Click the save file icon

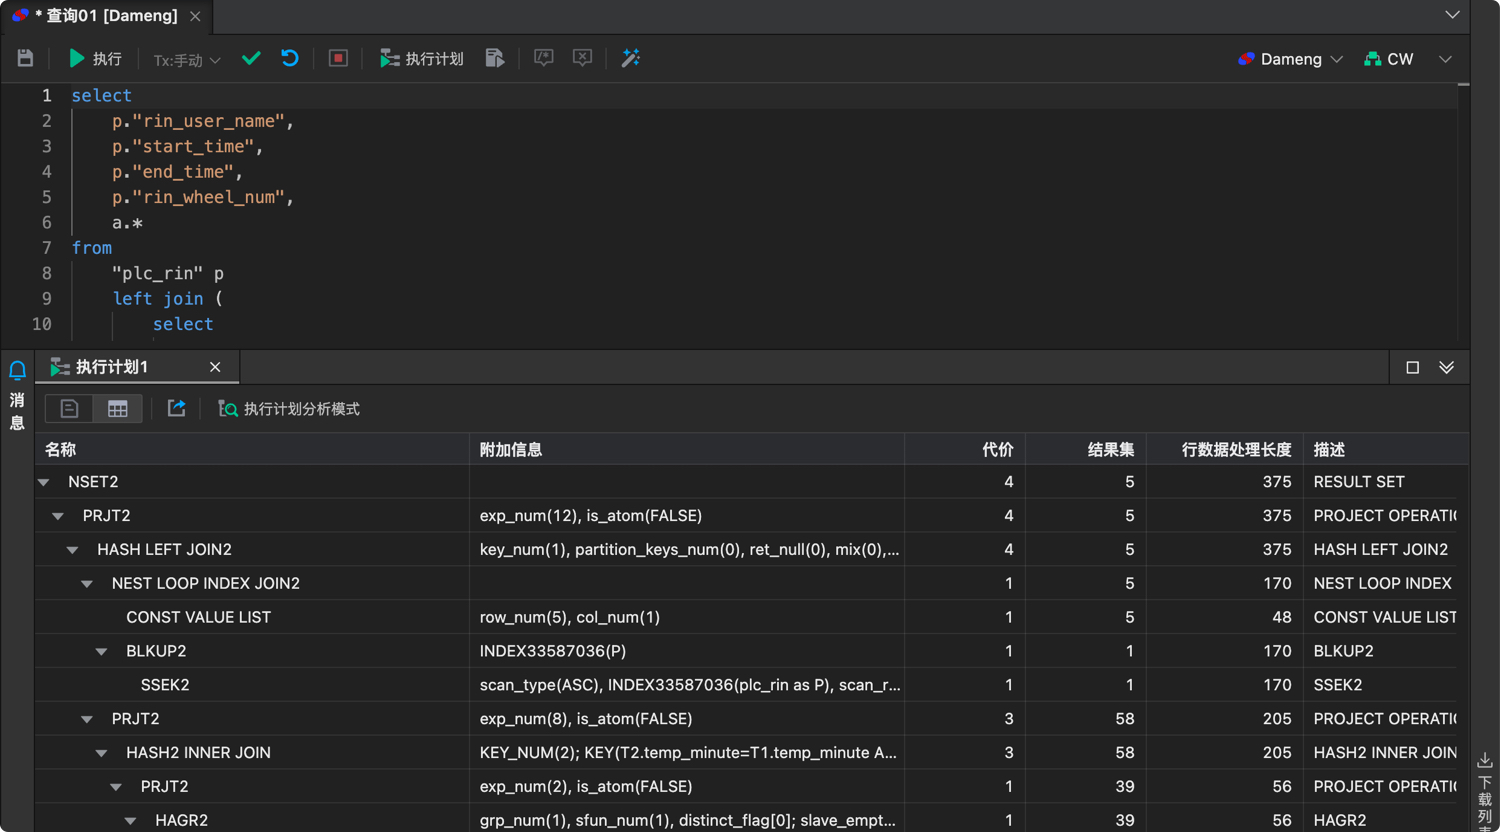point(25,59)
